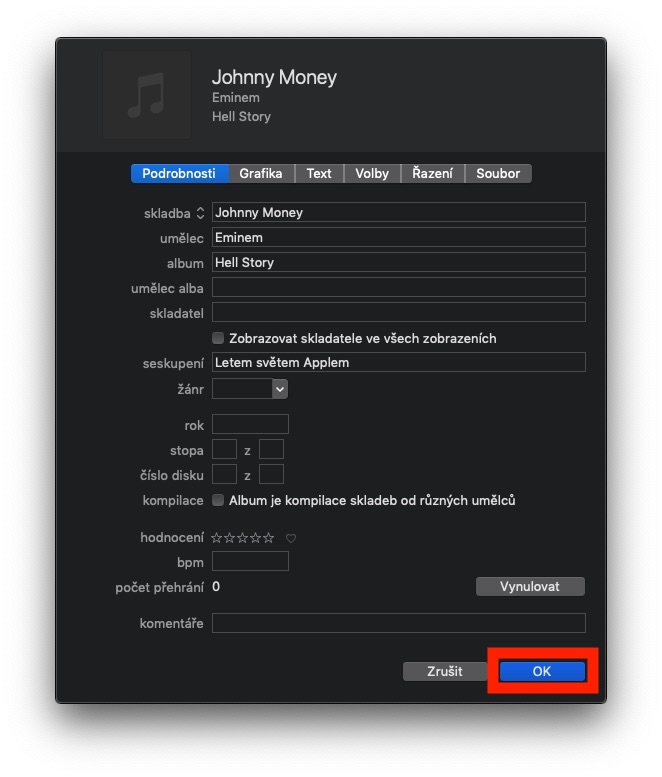Confirm changes with the OK button
Image resolution: width=662 pixels, height=777 pixels.
click(542, 671)
